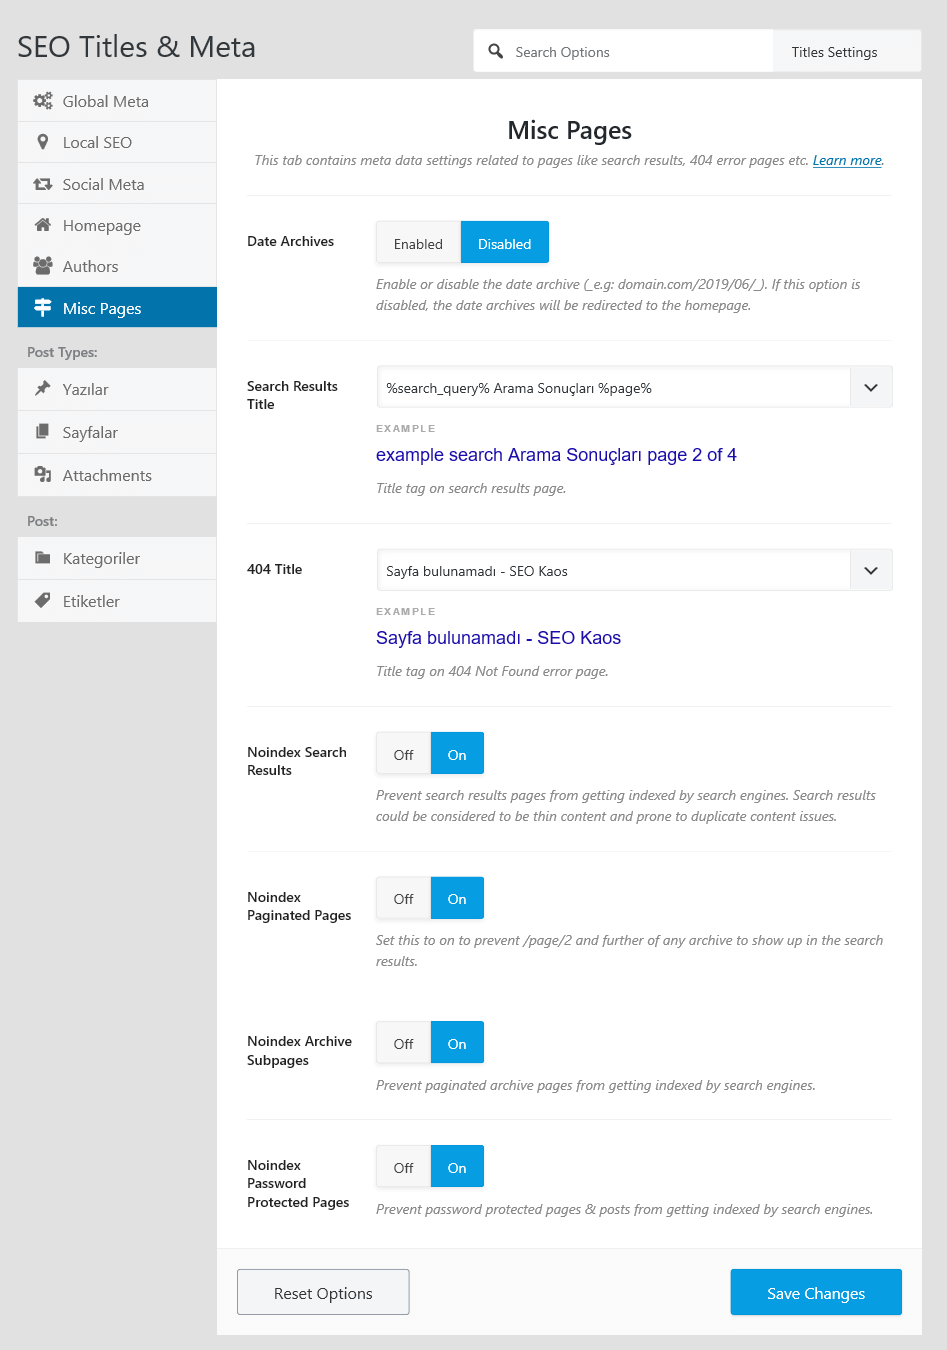Click the search magnifier icon
Image resolution: width=947 pixels, height=1350 pixels.
click(x=496, y=51)
